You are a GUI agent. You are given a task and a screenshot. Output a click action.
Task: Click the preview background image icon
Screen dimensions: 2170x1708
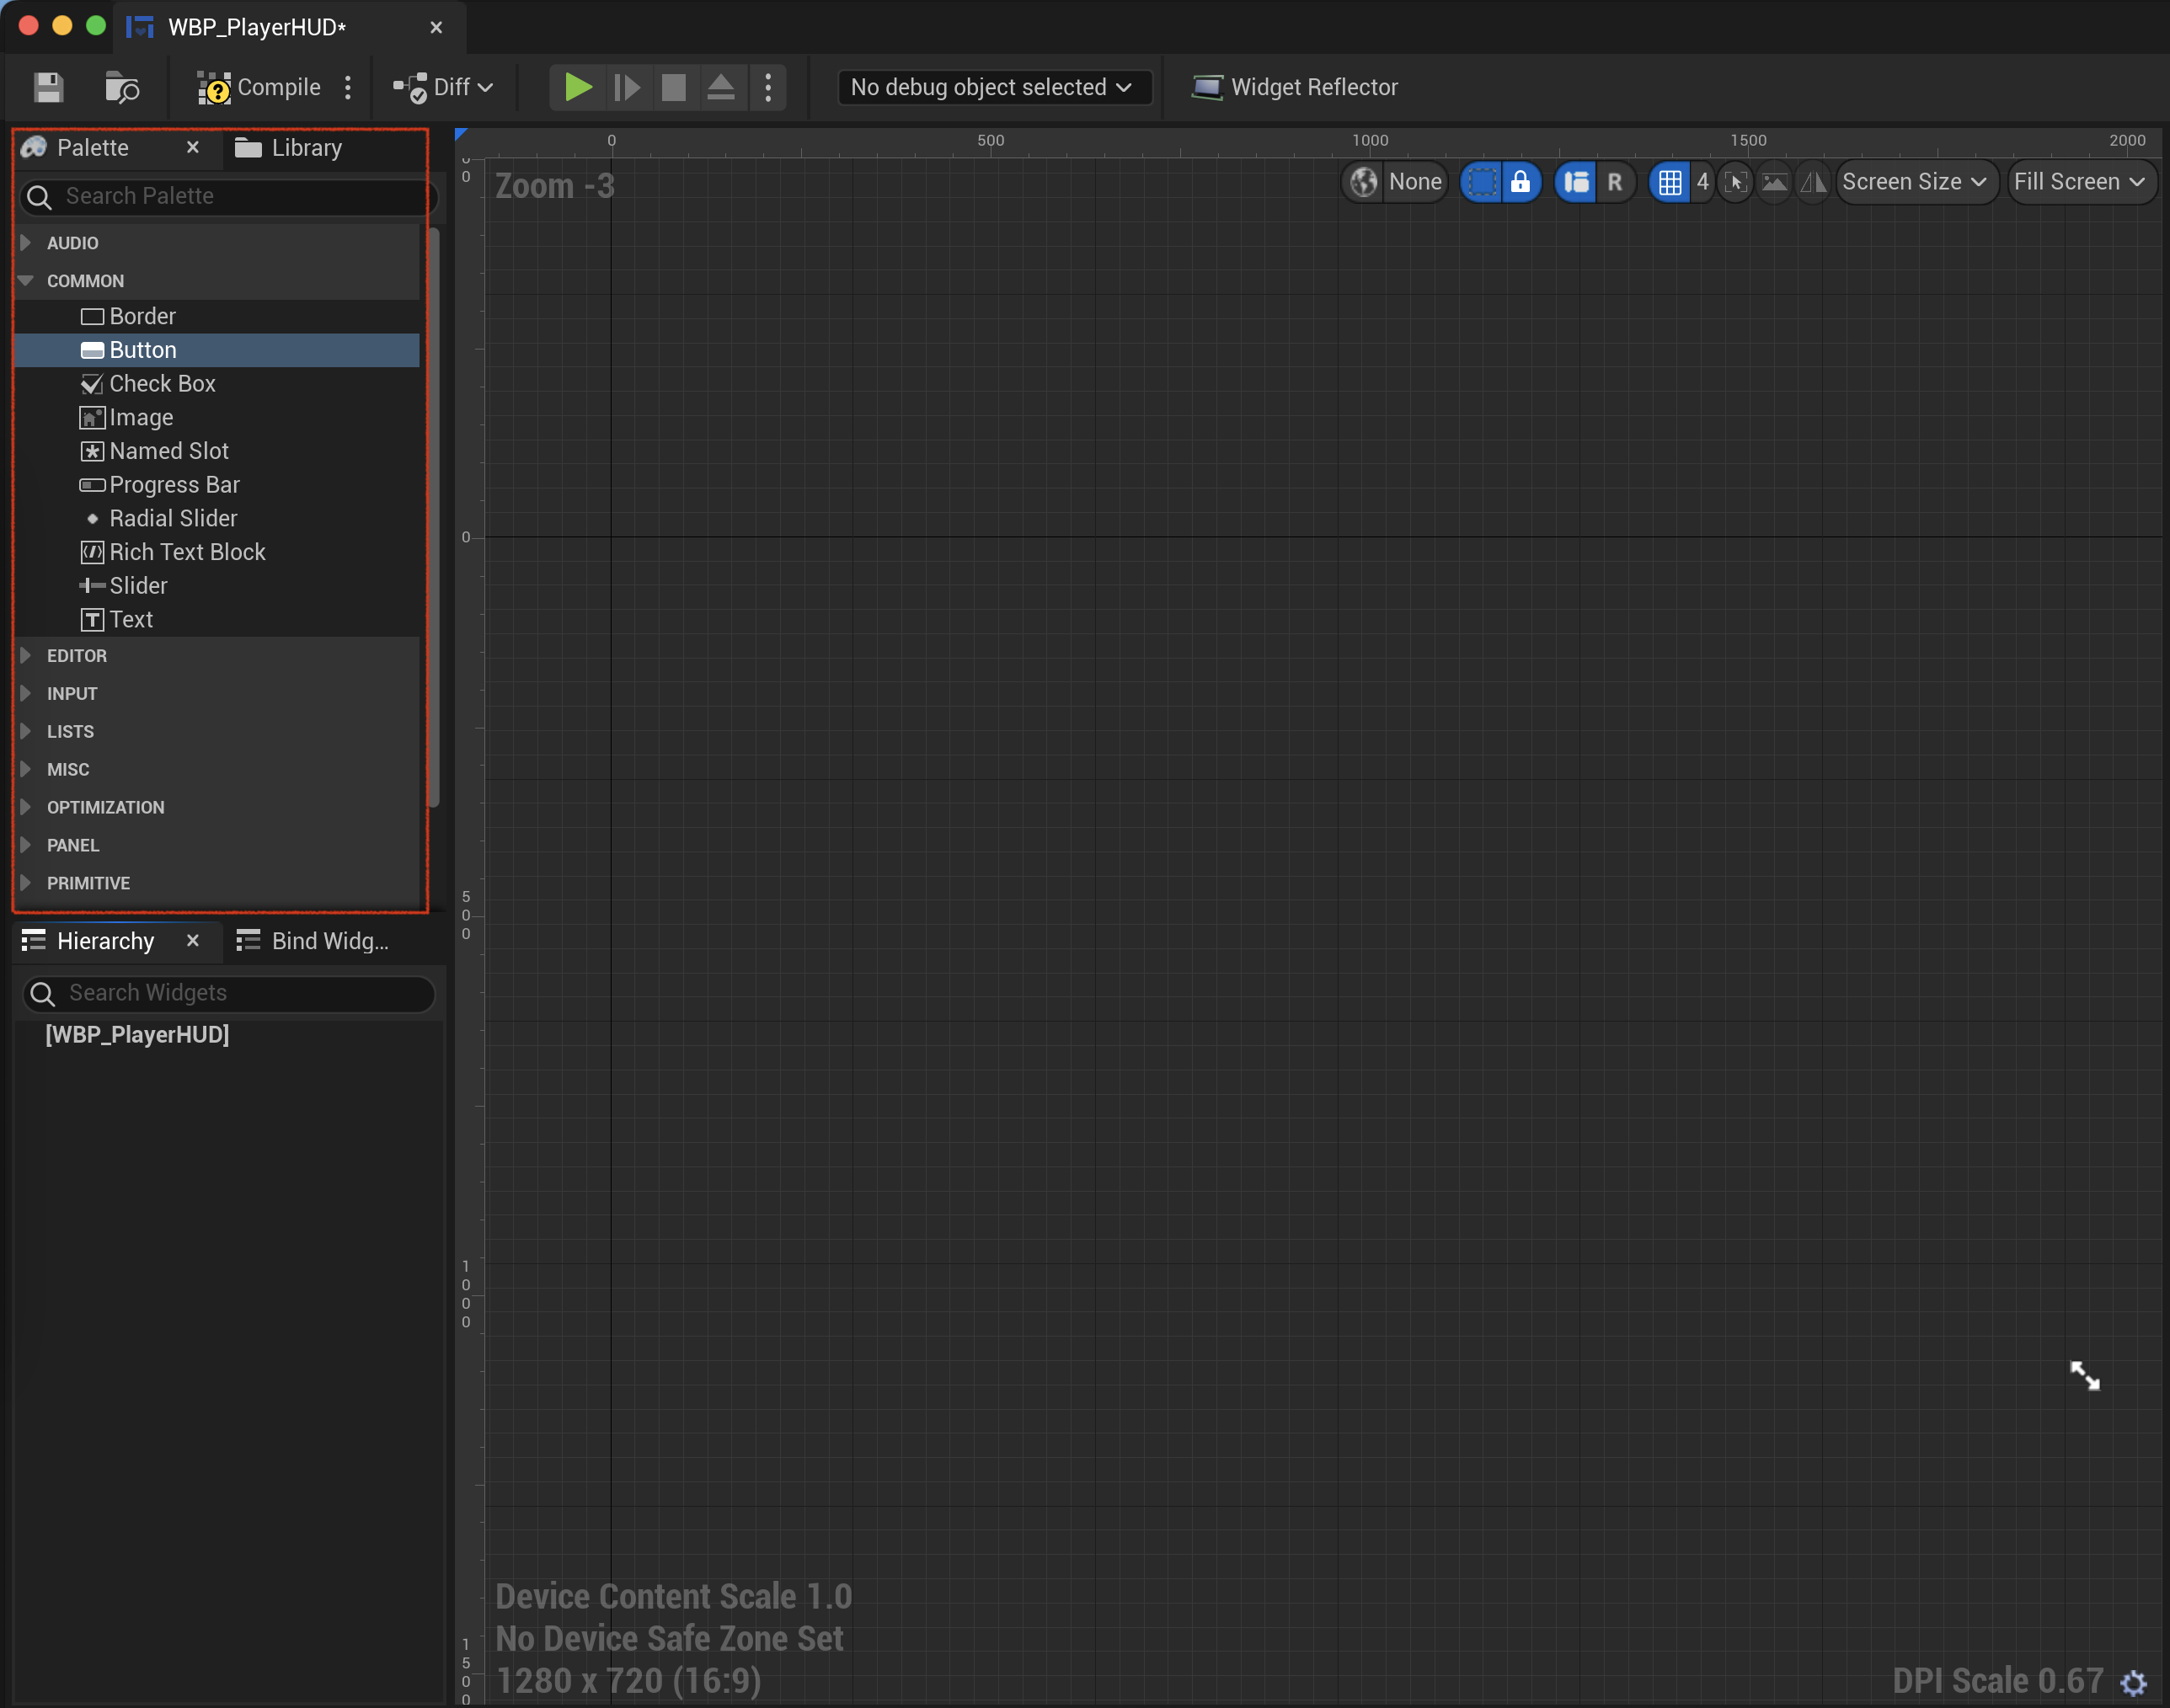(x=1775, y=182)
